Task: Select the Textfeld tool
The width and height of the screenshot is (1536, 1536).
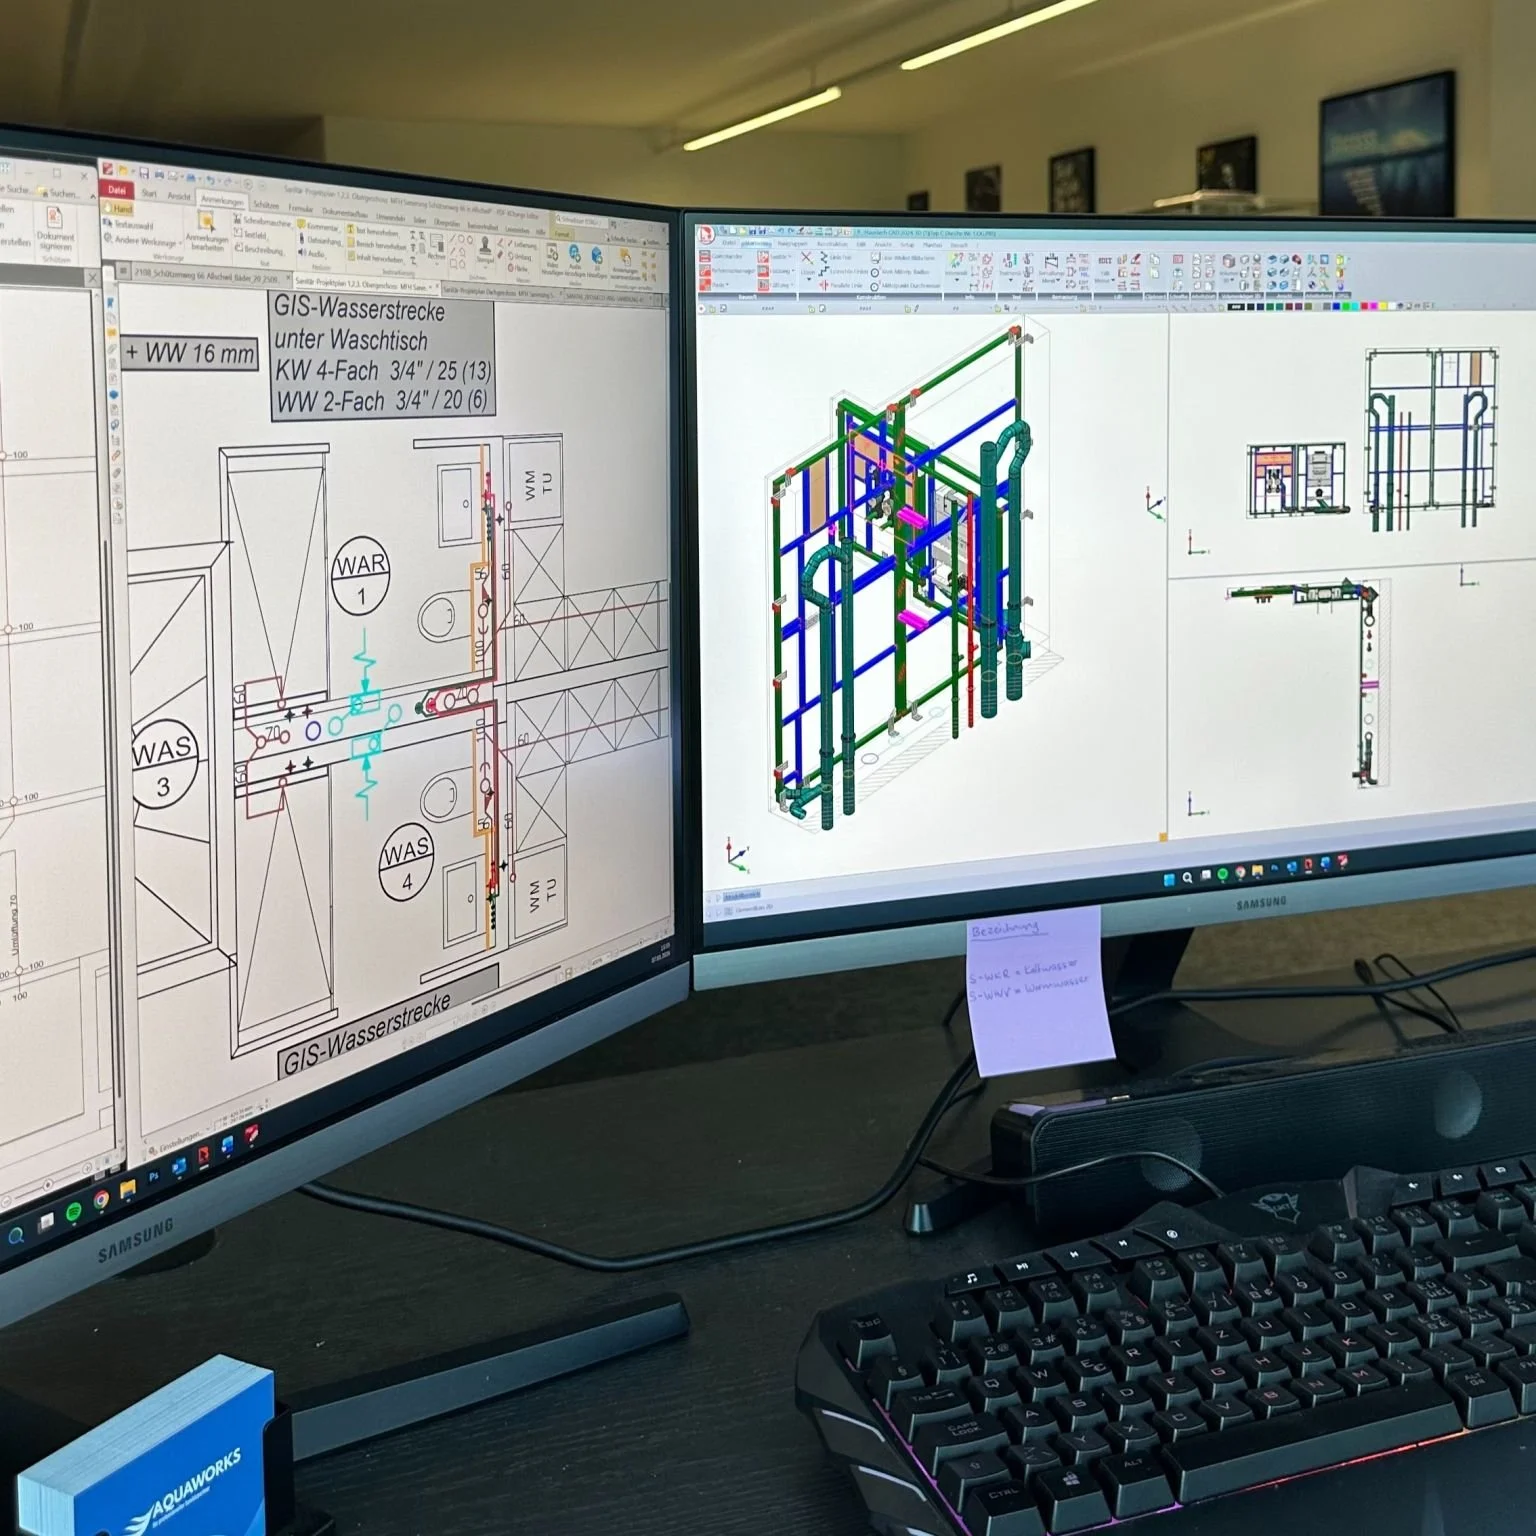Action: click(253, 236)
